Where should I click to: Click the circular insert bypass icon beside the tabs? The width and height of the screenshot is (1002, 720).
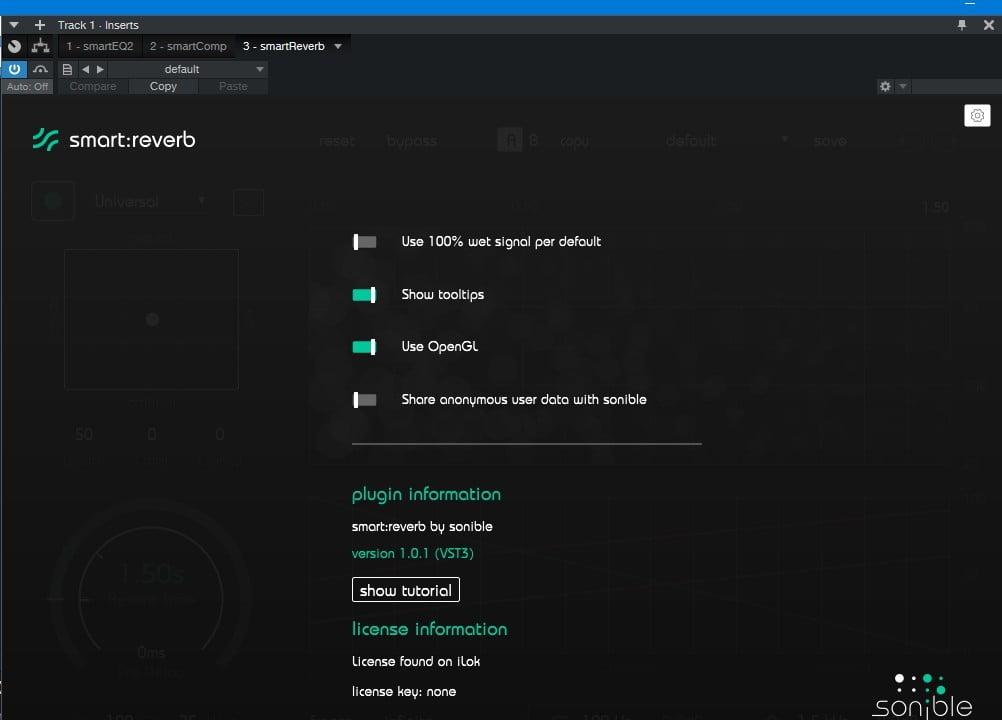coord(15,46)
